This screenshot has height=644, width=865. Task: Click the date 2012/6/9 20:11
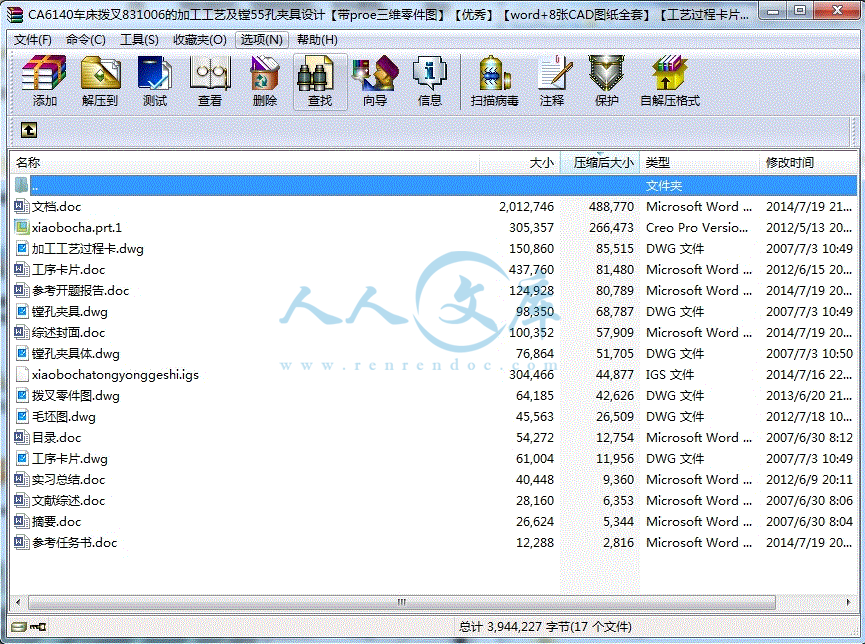pyautogui.click(x=809, y=479)
